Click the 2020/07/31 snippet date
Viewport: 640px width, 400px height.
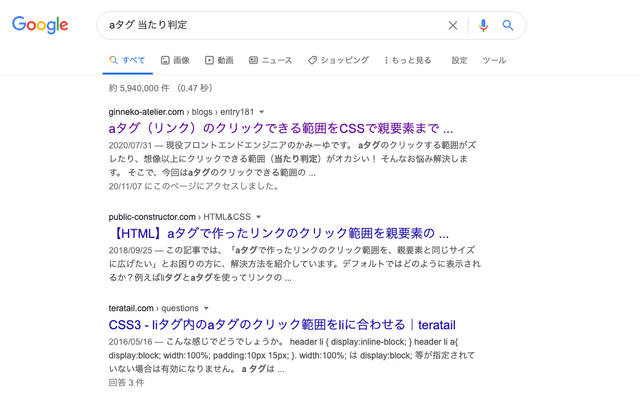point(130,145)
